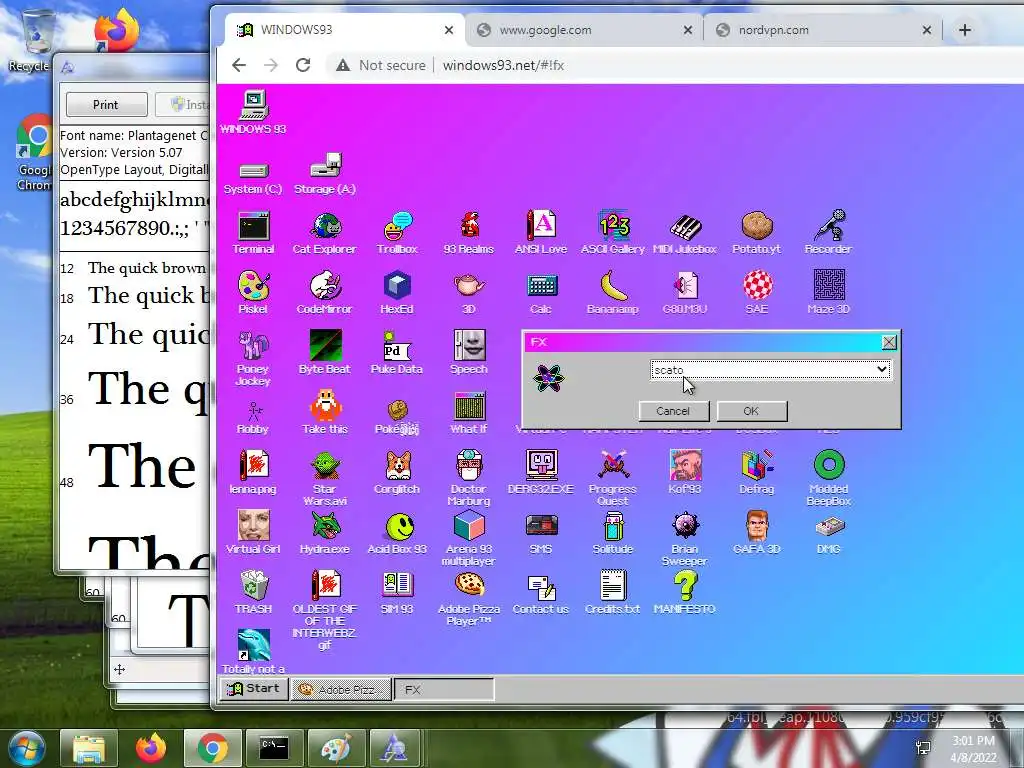Click the taskbar clock showing 3:01 PM

(973, 748)
